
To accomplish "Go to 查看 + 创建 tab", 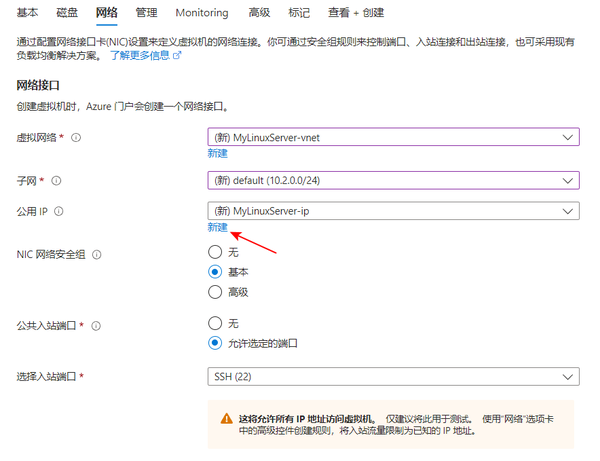I will click(x=356, y=13).
